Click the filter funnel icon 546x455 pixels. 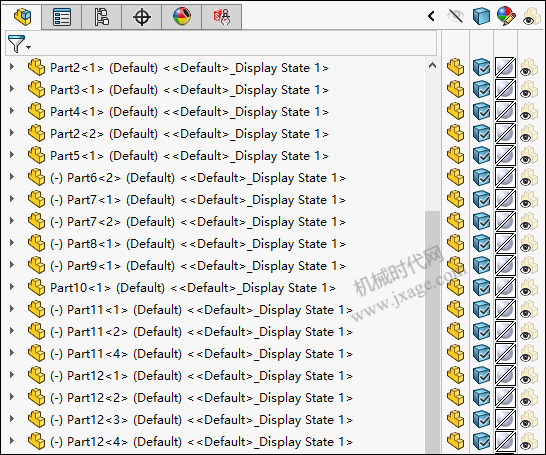tap(18, 44)
